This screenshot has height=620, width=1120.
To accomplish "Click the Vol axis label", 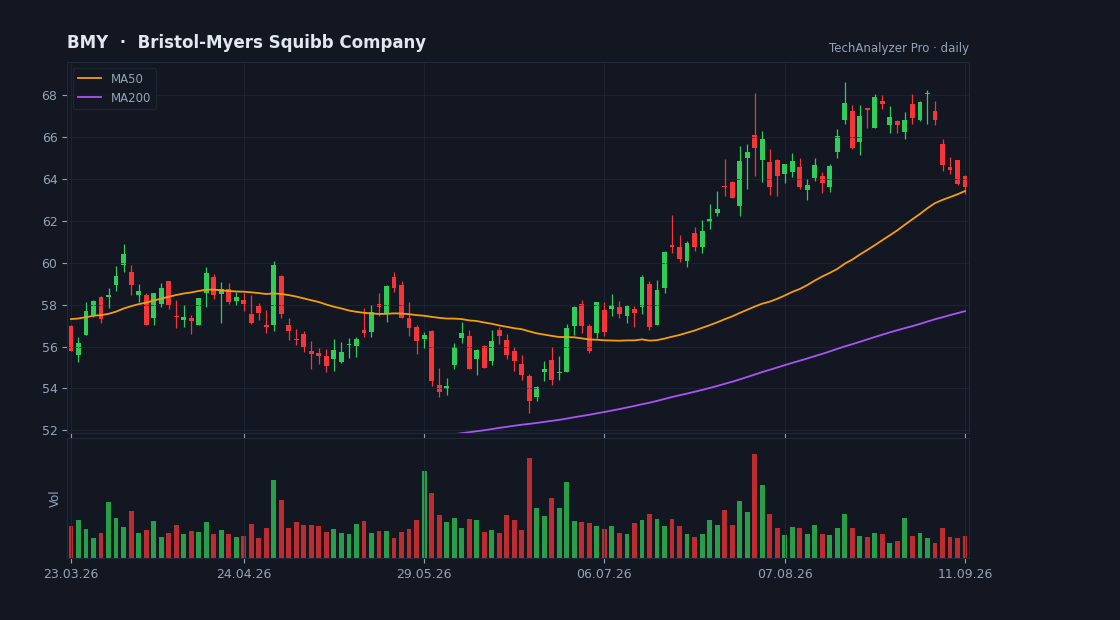I will pos(54,499).
